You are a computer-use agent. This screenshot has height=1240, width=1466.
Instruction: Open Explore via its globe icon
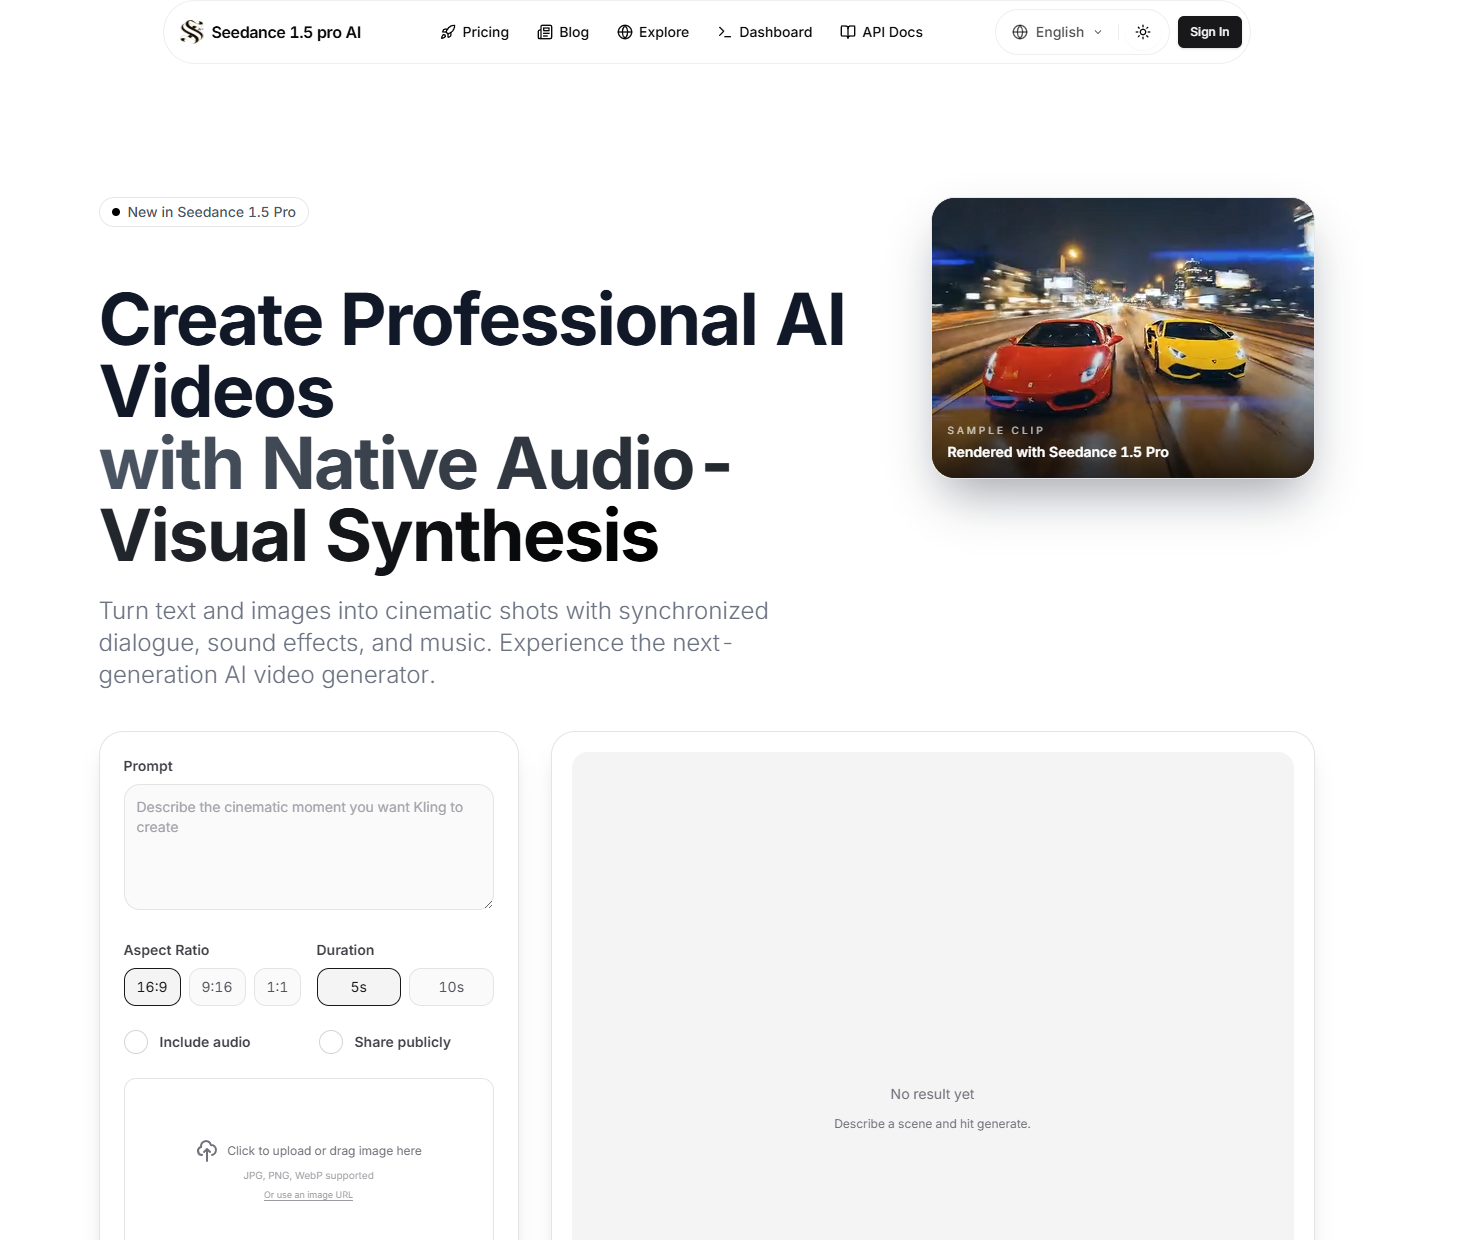623,31
